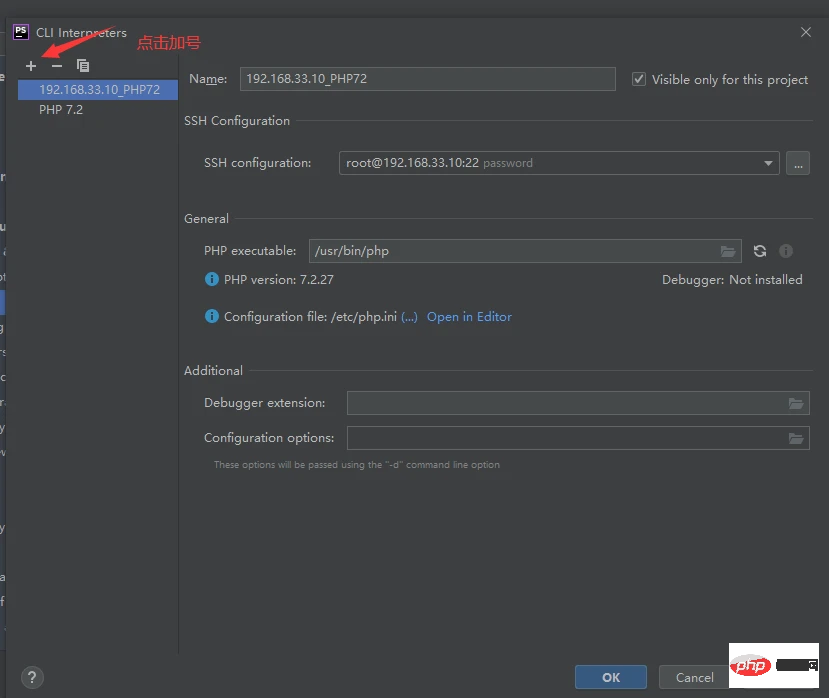Duplicate interpreter with copy icon
This screenshot has width=829, height=698.
83,66
